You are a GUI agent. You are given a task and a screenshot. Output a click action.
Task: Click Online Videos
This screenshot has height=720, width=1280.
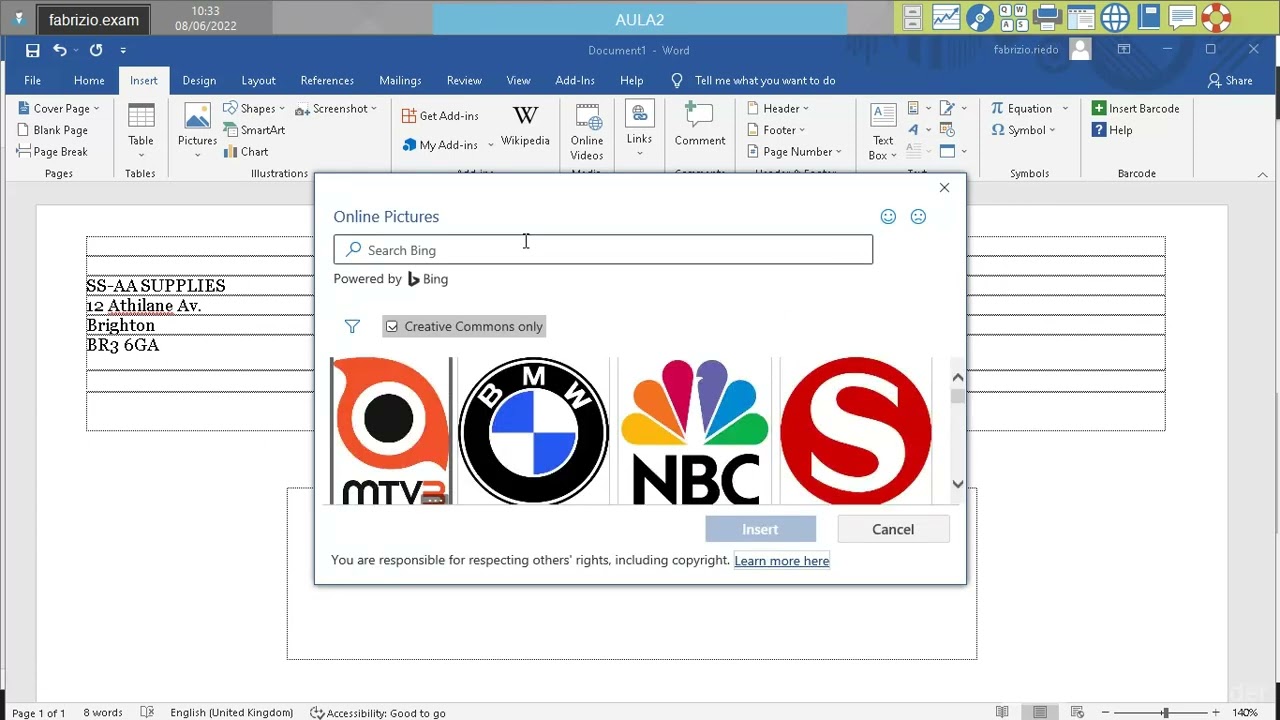587,131
